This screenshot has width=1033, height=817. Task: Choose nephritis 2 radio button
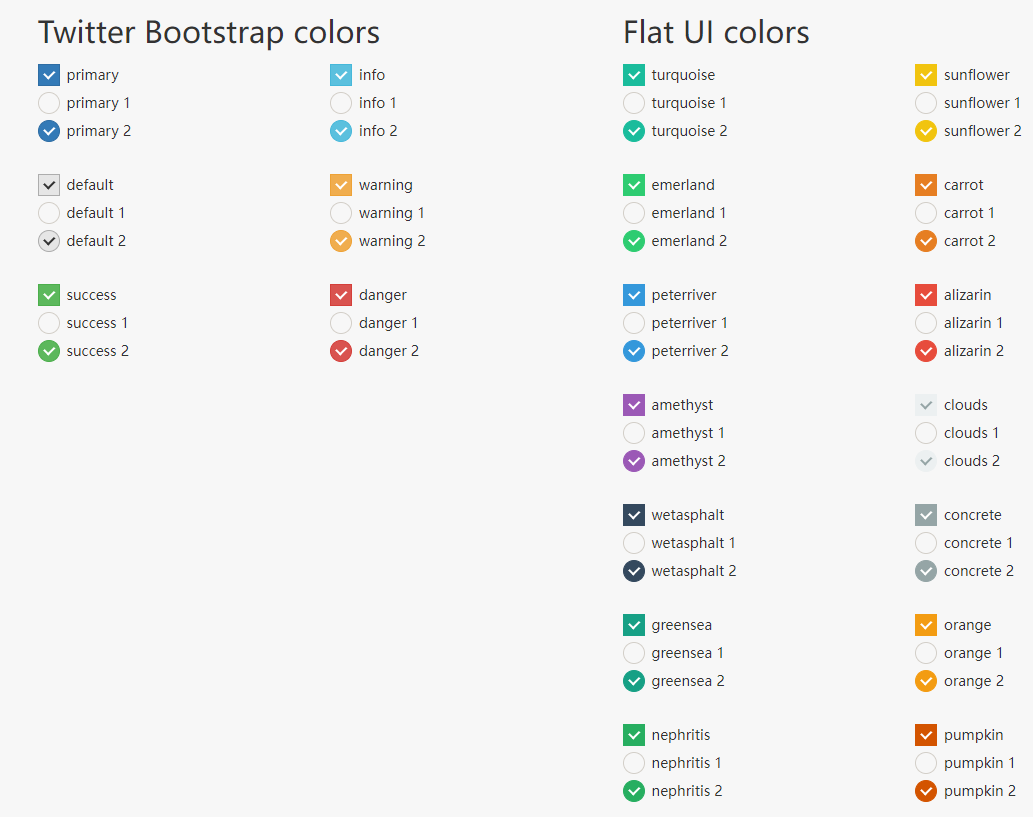[x=634, y=791]
